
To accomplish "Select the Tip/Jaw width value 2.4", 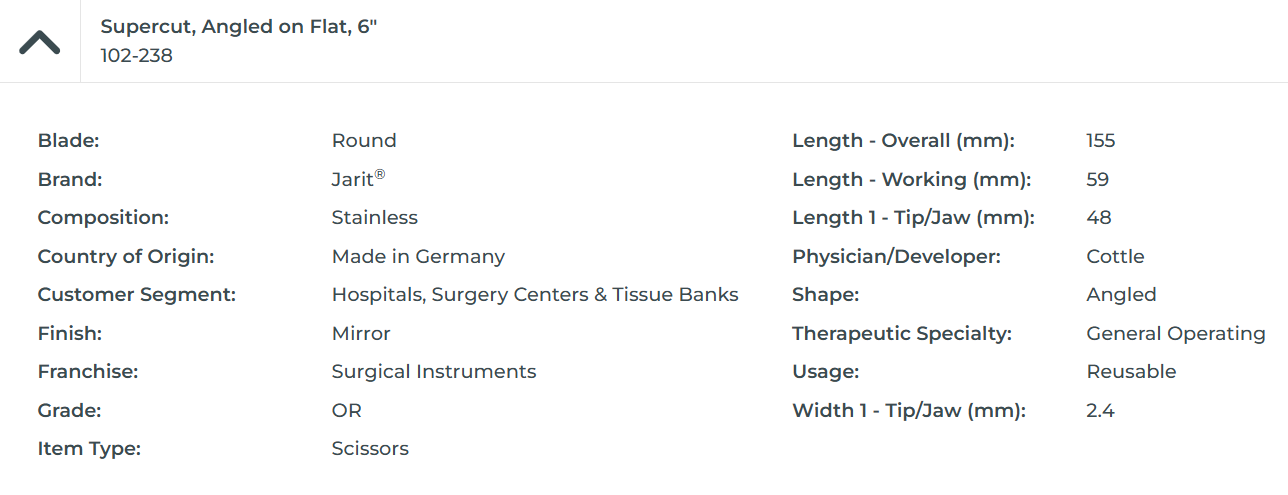I will point(1100,411).
